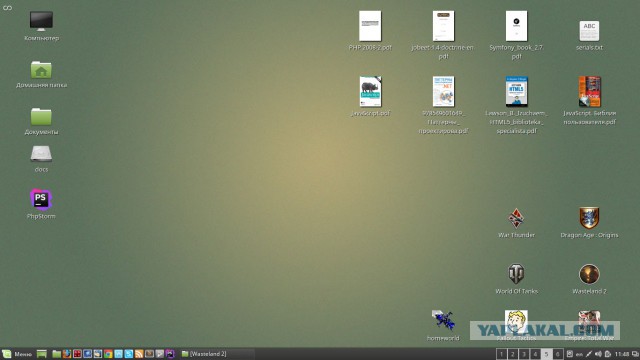
Task: Select the docs drive icon
Action: coord(41,159)
